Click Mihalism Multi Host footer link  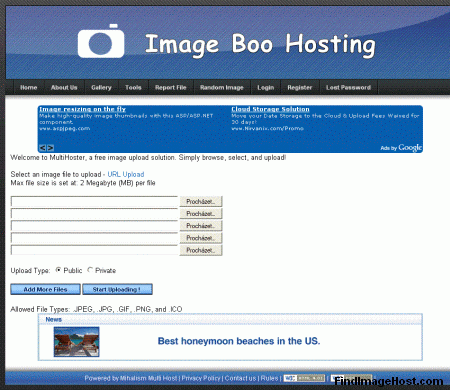coord(149,378)
